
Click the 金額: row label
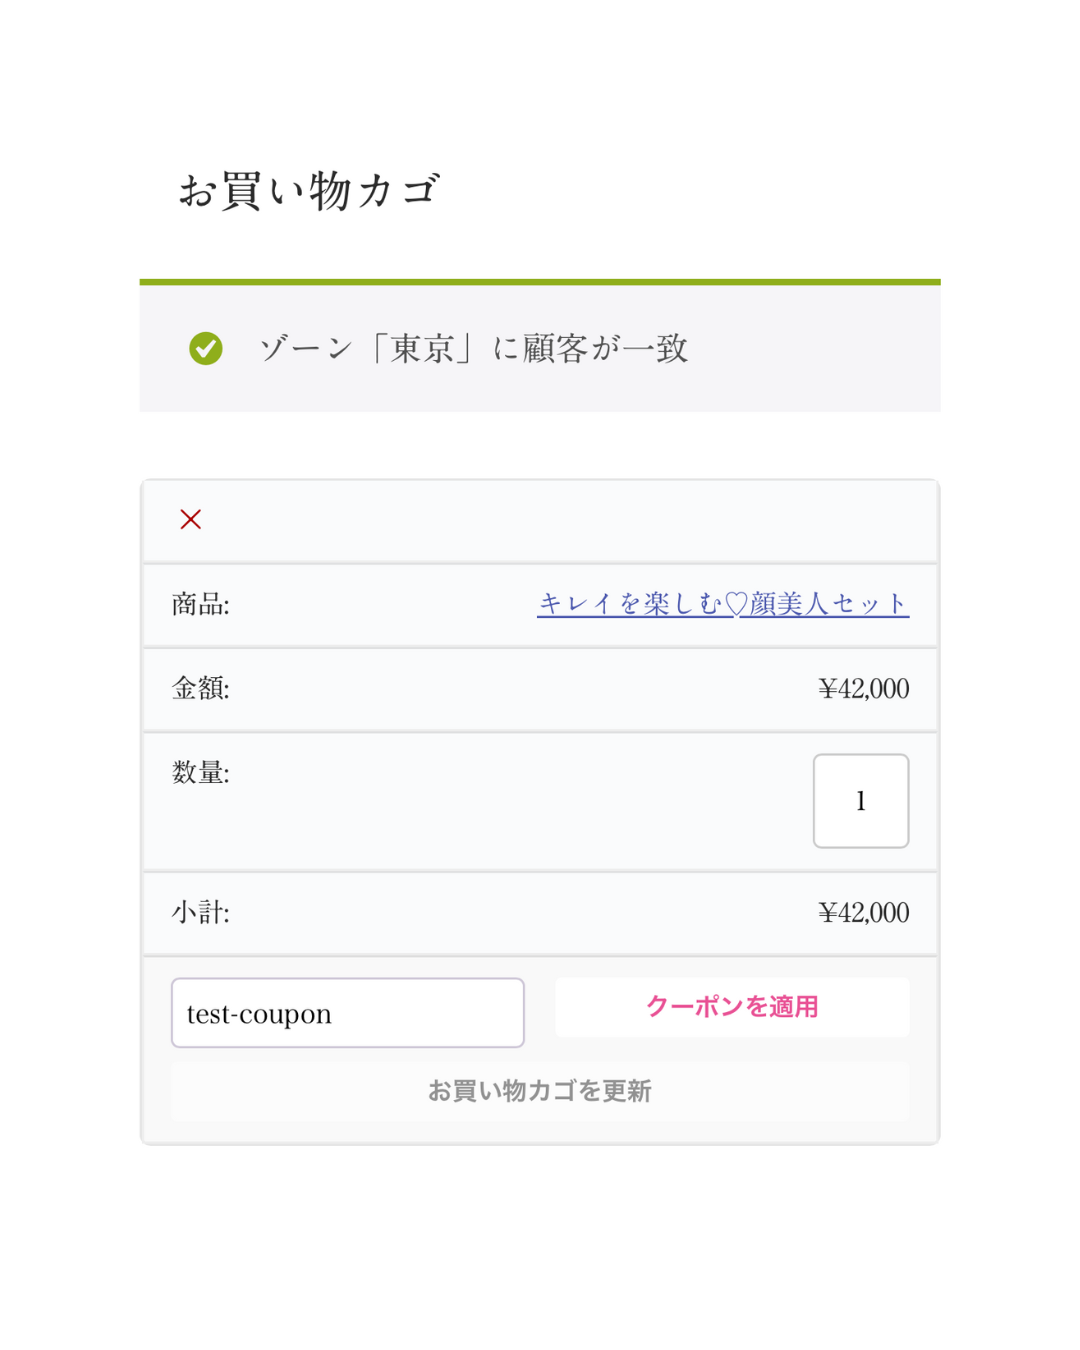click(201, 689)
